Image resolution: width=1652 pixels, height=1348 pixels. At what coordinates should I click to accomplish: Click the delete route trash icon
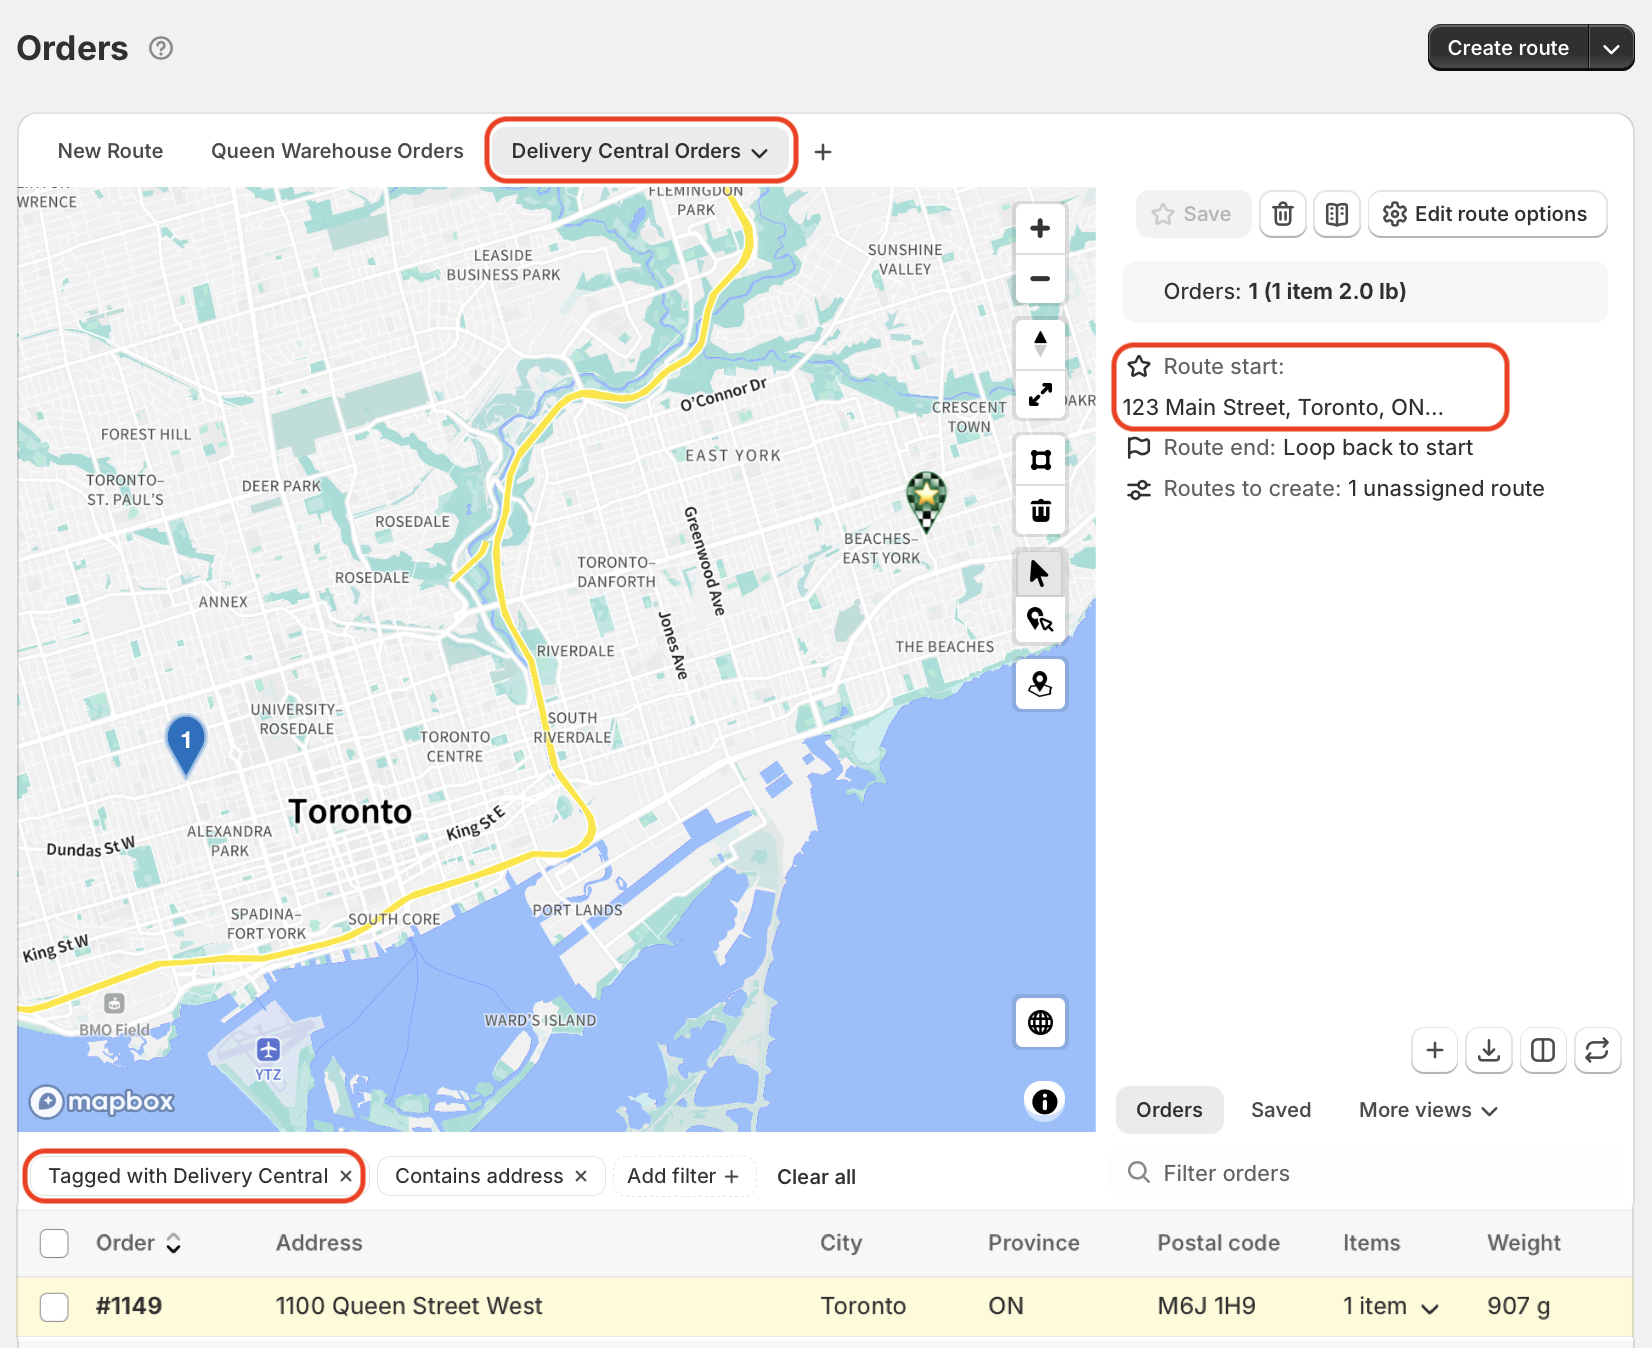1282,214
